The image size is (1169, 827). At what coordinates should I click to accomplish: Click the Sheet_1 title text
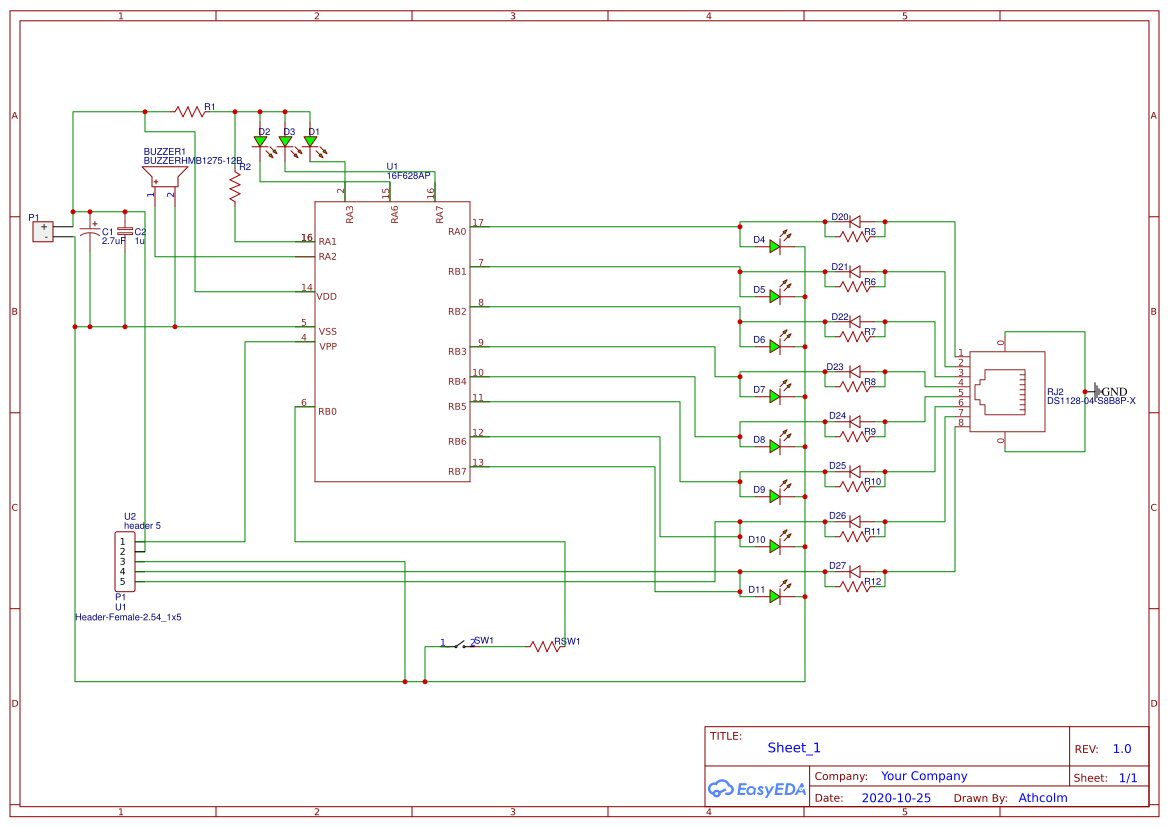coord(794,748)
